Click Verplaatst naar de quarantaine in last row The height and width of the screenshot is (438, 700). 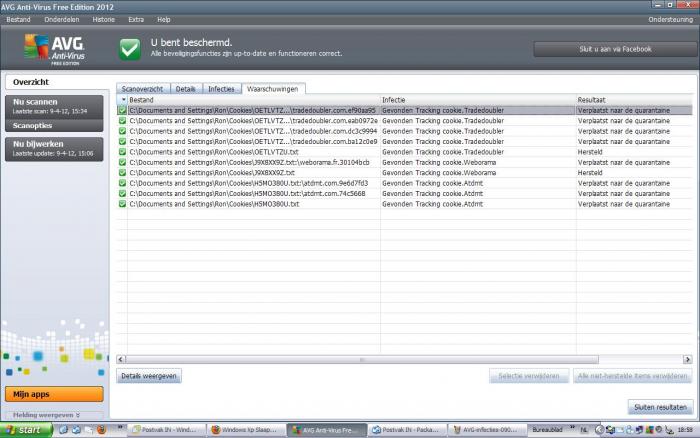624,204
